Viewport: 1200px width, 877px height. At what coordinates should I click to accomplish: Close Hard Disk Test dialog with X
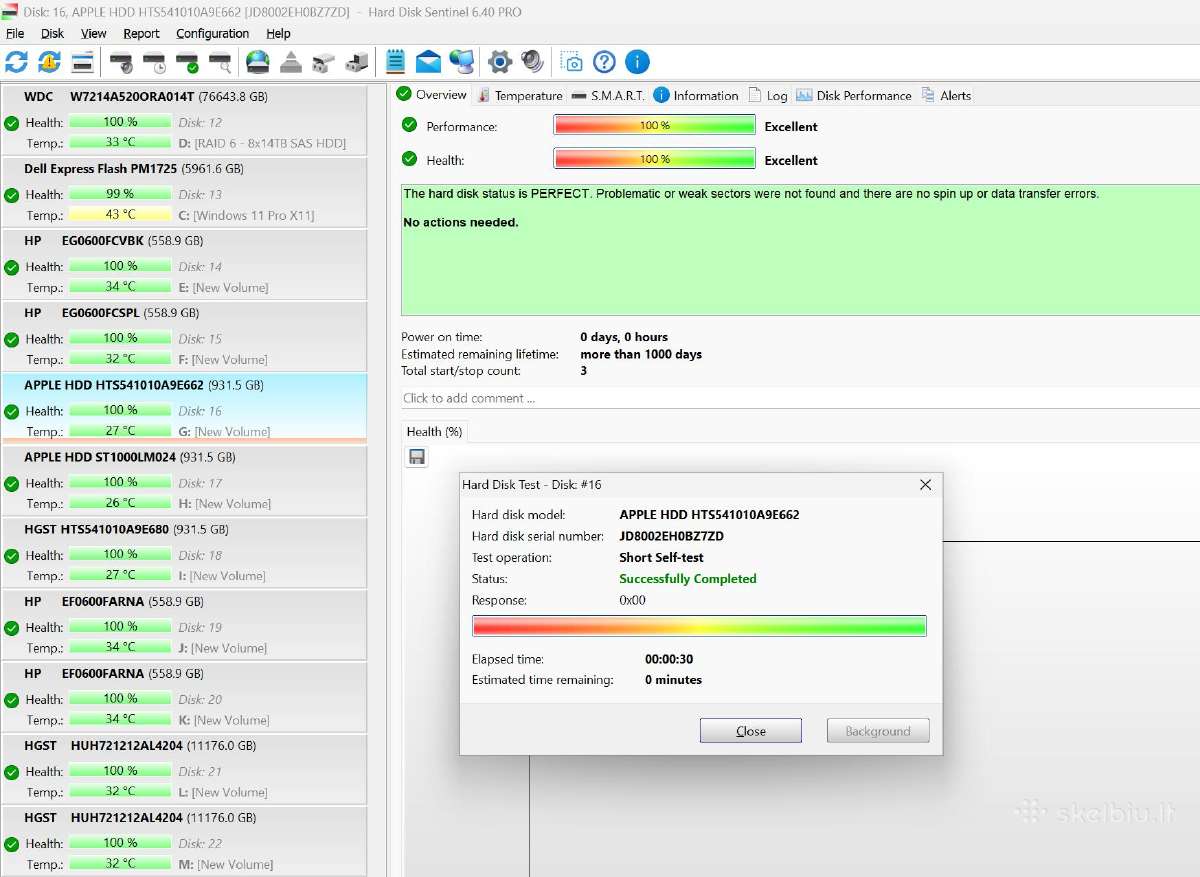(x=925, y=484)
